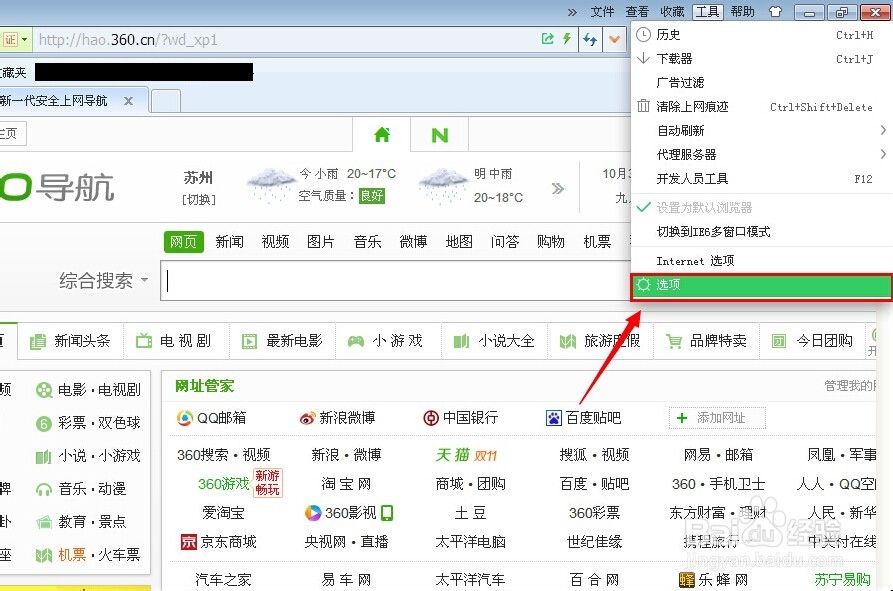This screenshot has width=893, height=591.
Task: Select the 网页 search tab
Action: point(183,241)
